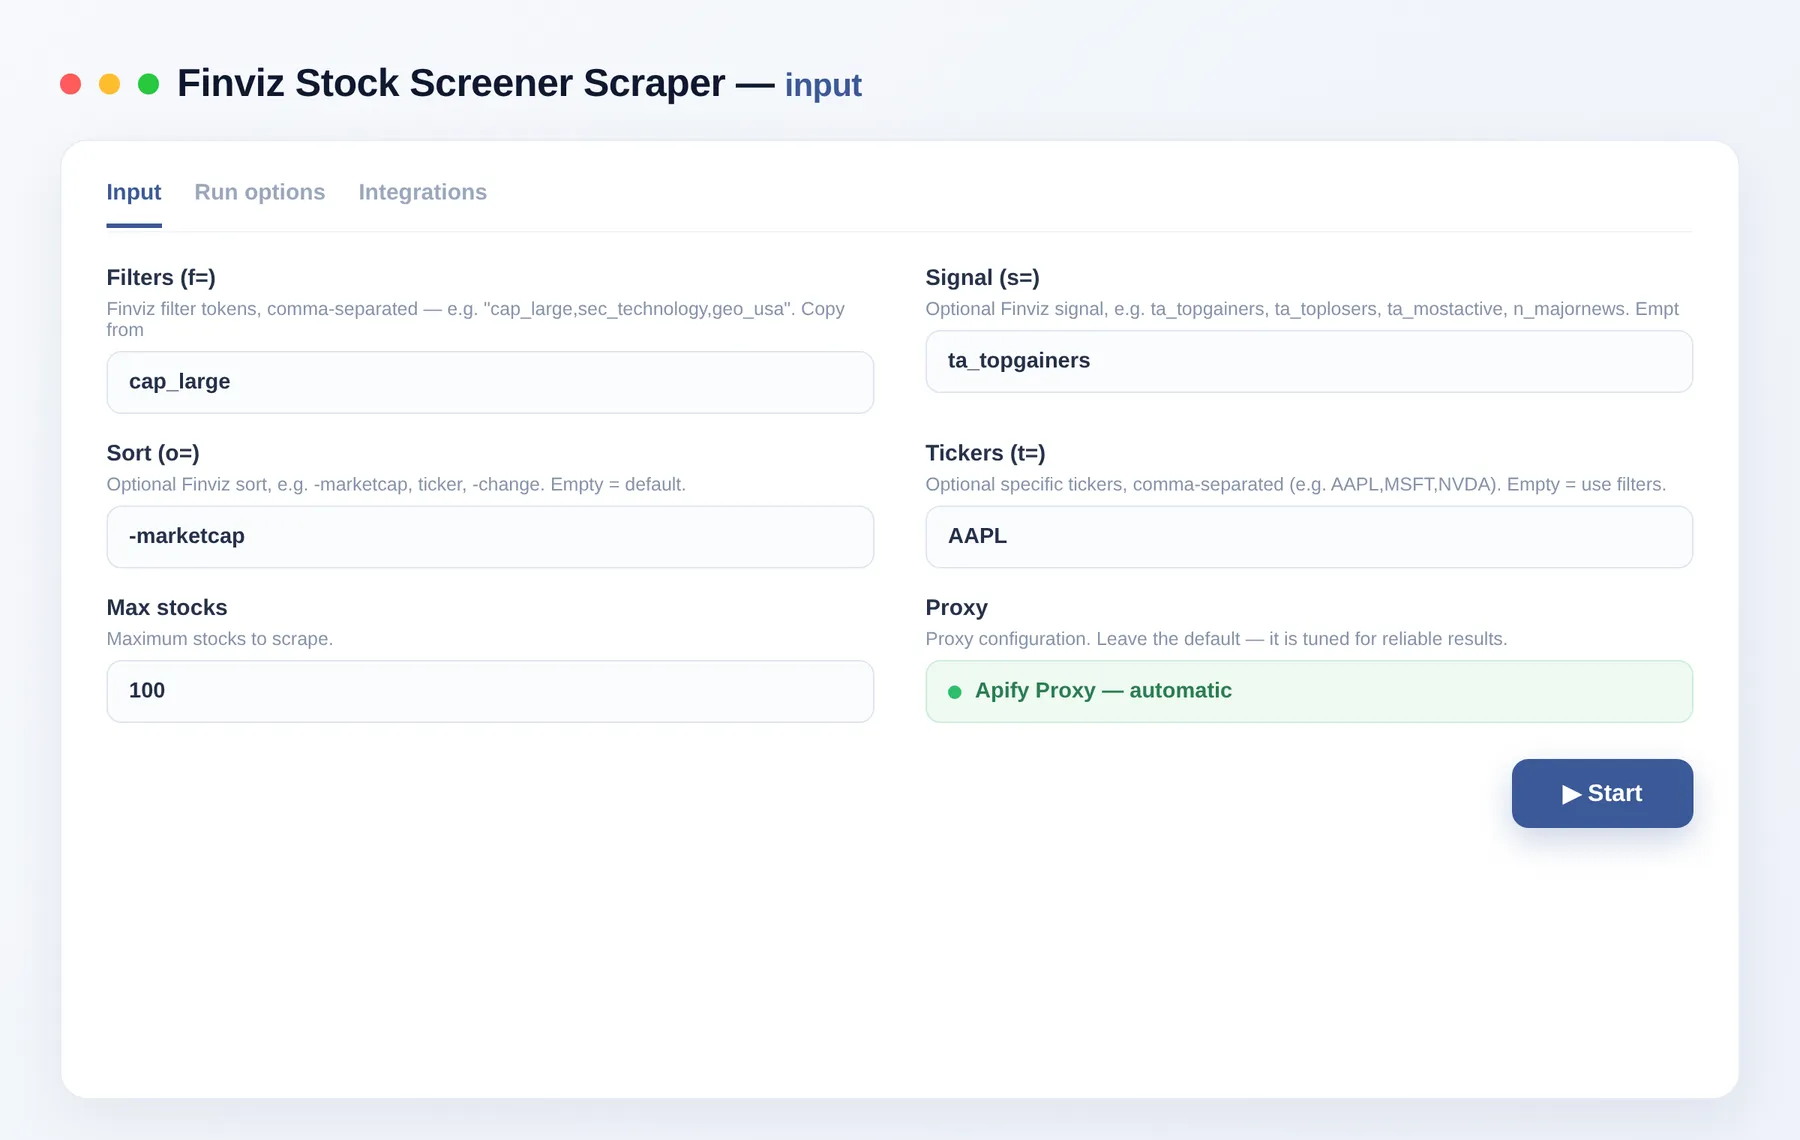Click the 'Maximum stocks to scrape.' description
1800x1140 pixels.
coord(220,639)
